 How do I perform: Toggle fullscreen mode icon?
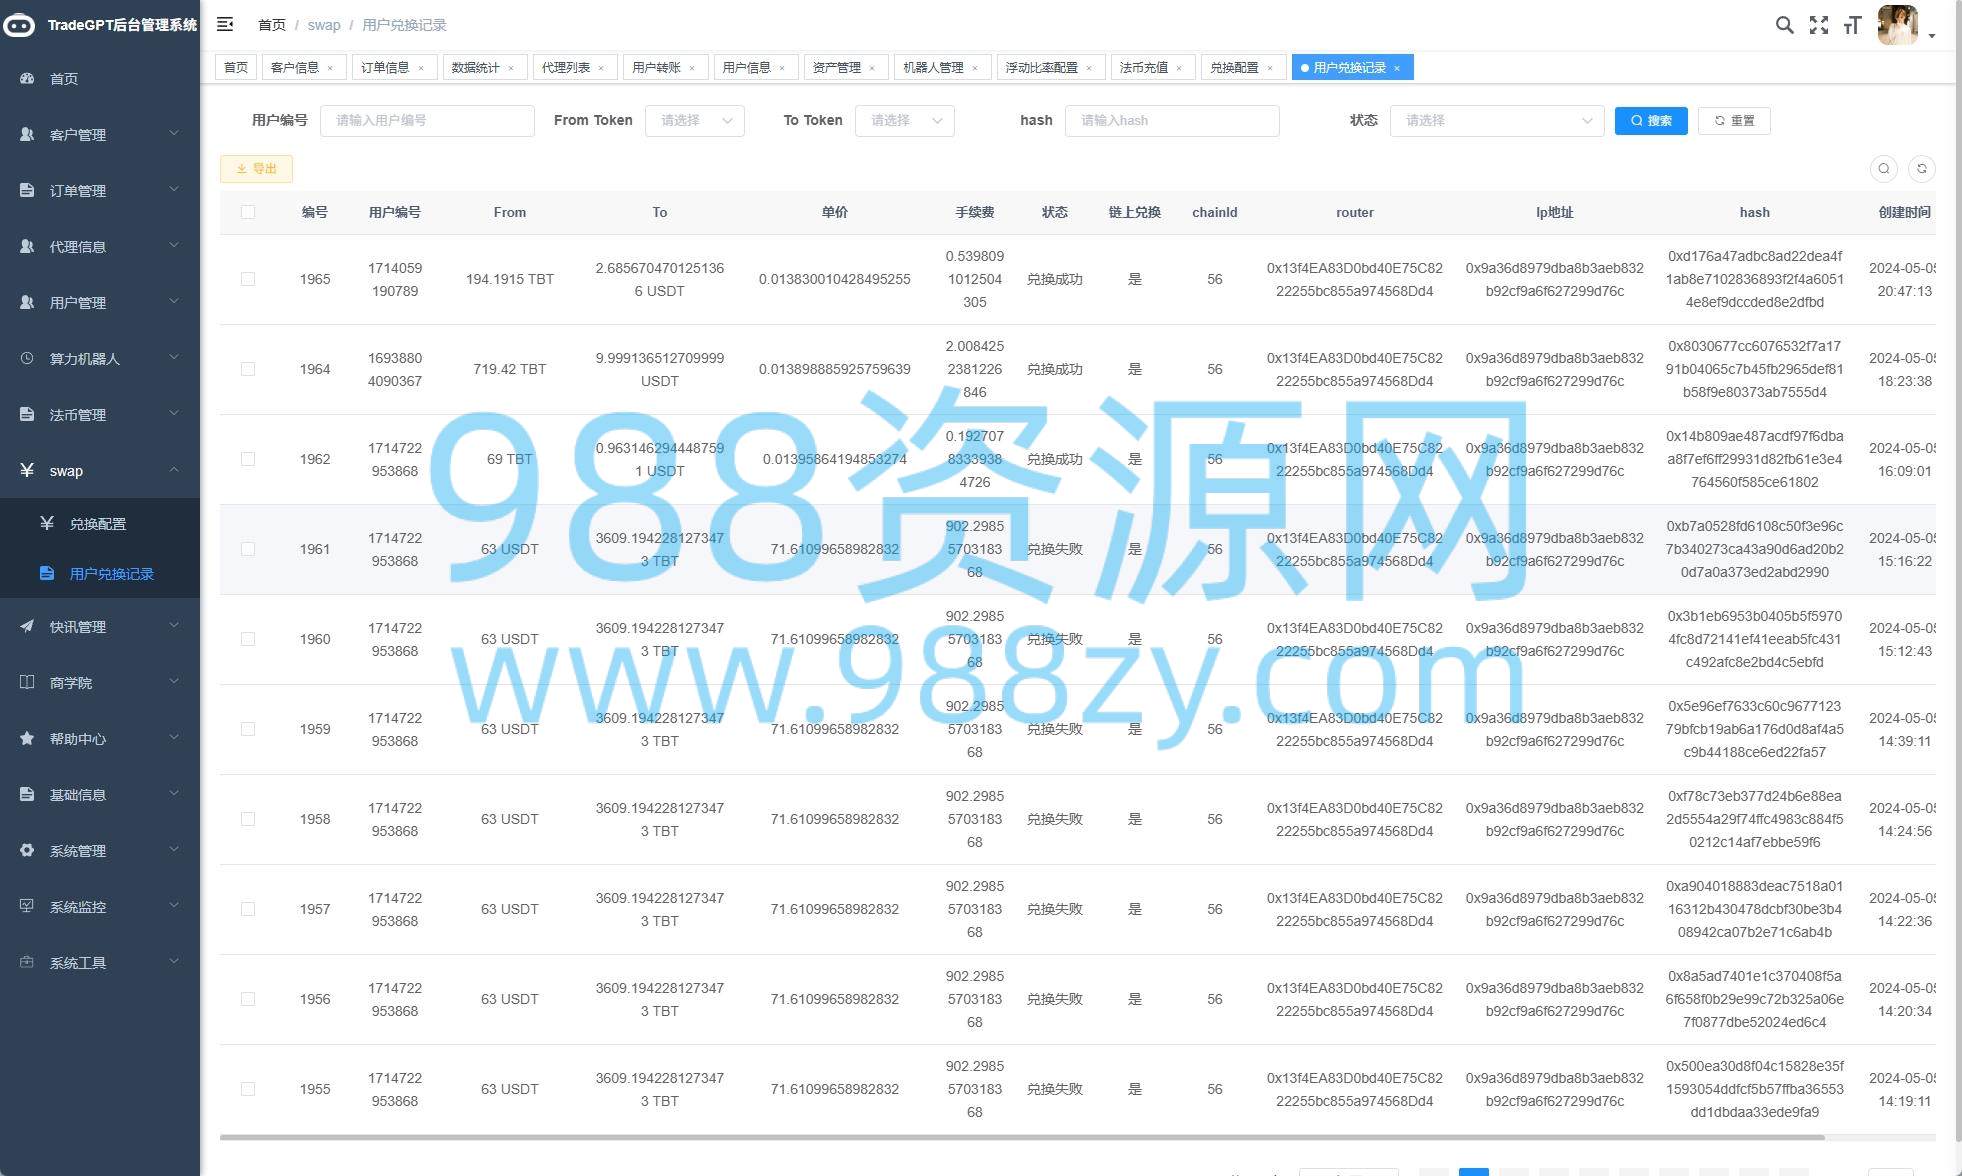[x=1819, y=25]
